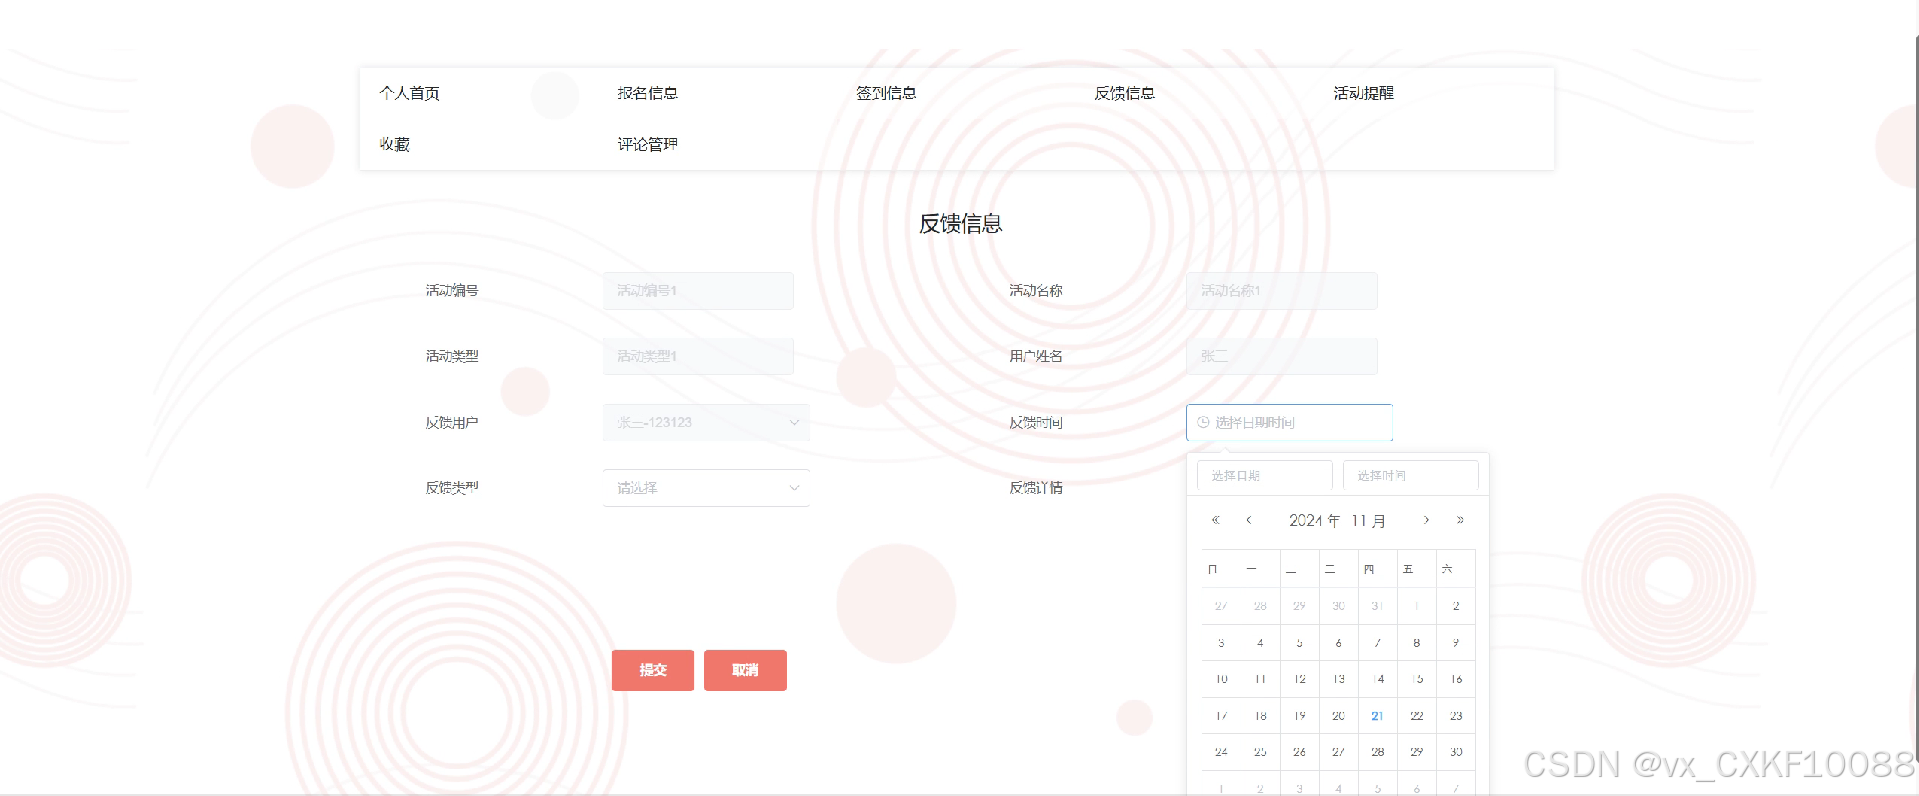Select date 25 in calendar
The height and width of the screenshot is (796, 1919).
tap(1260, 752)
